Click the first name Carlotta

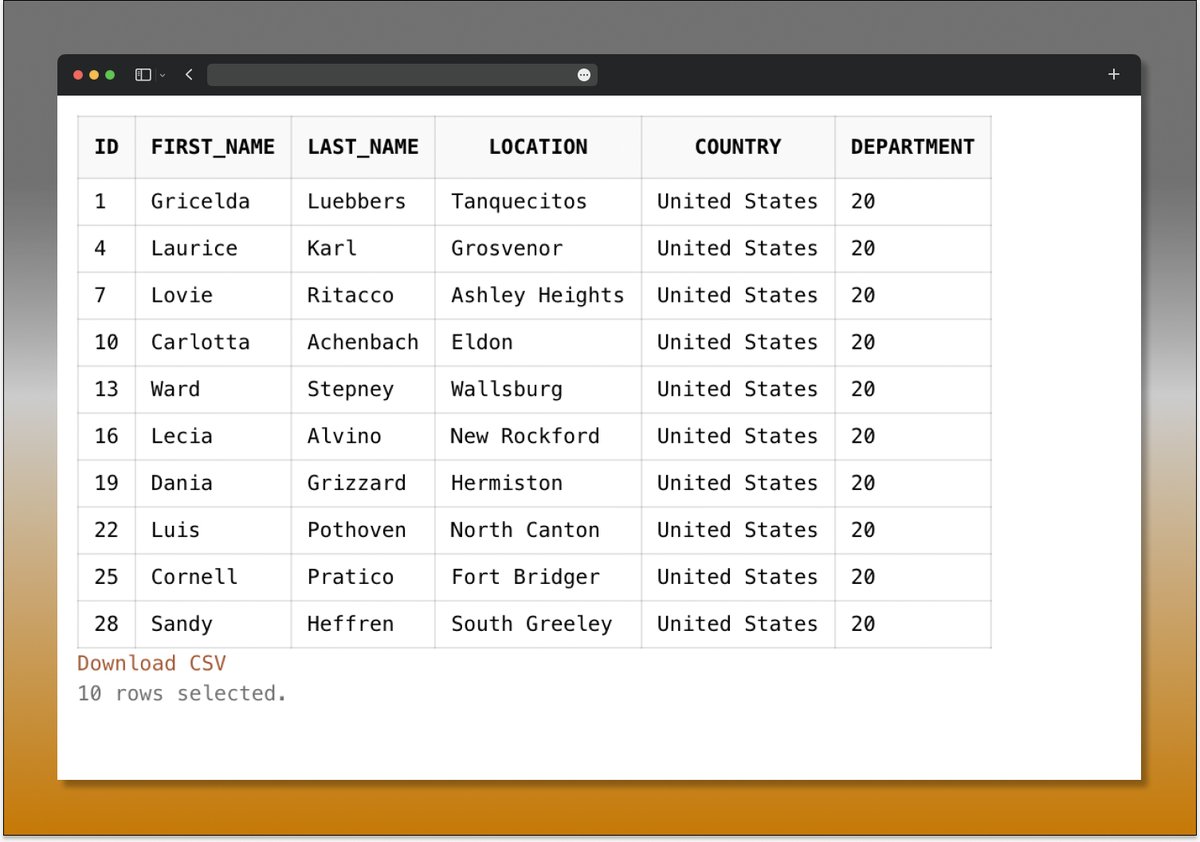point(200,342)
